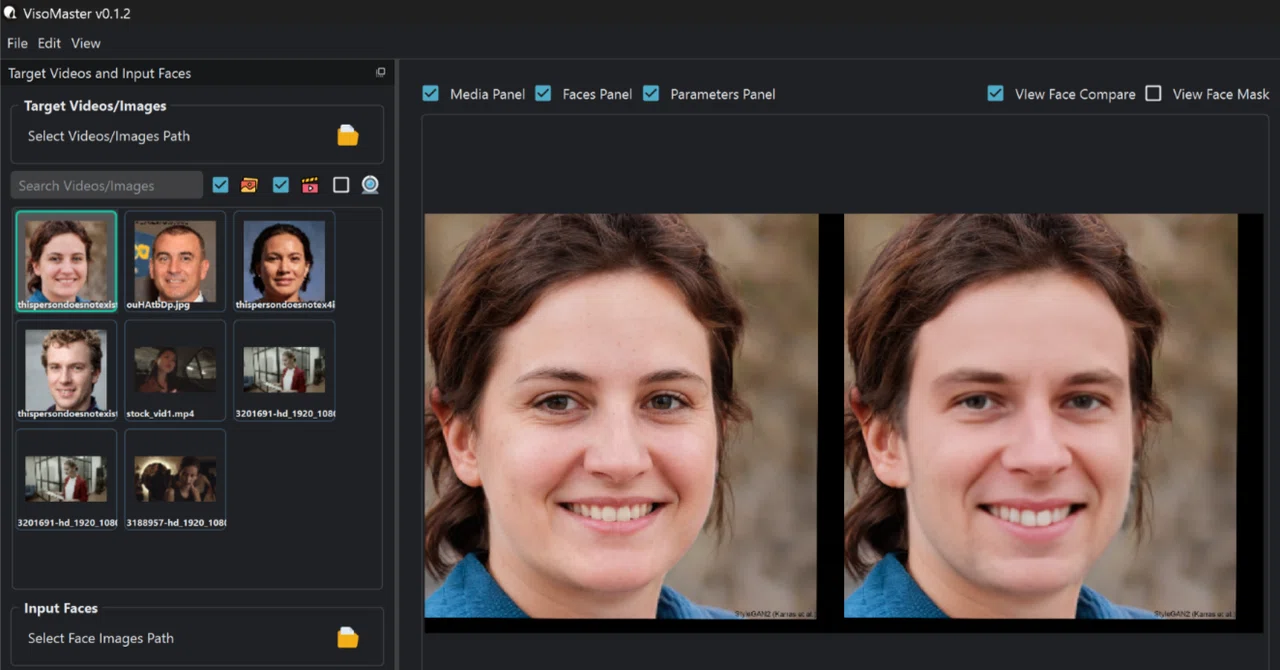Select the stock_vid1.mp4 thumbnail
Screen dimensions: 1280x670
click(175, 370)
